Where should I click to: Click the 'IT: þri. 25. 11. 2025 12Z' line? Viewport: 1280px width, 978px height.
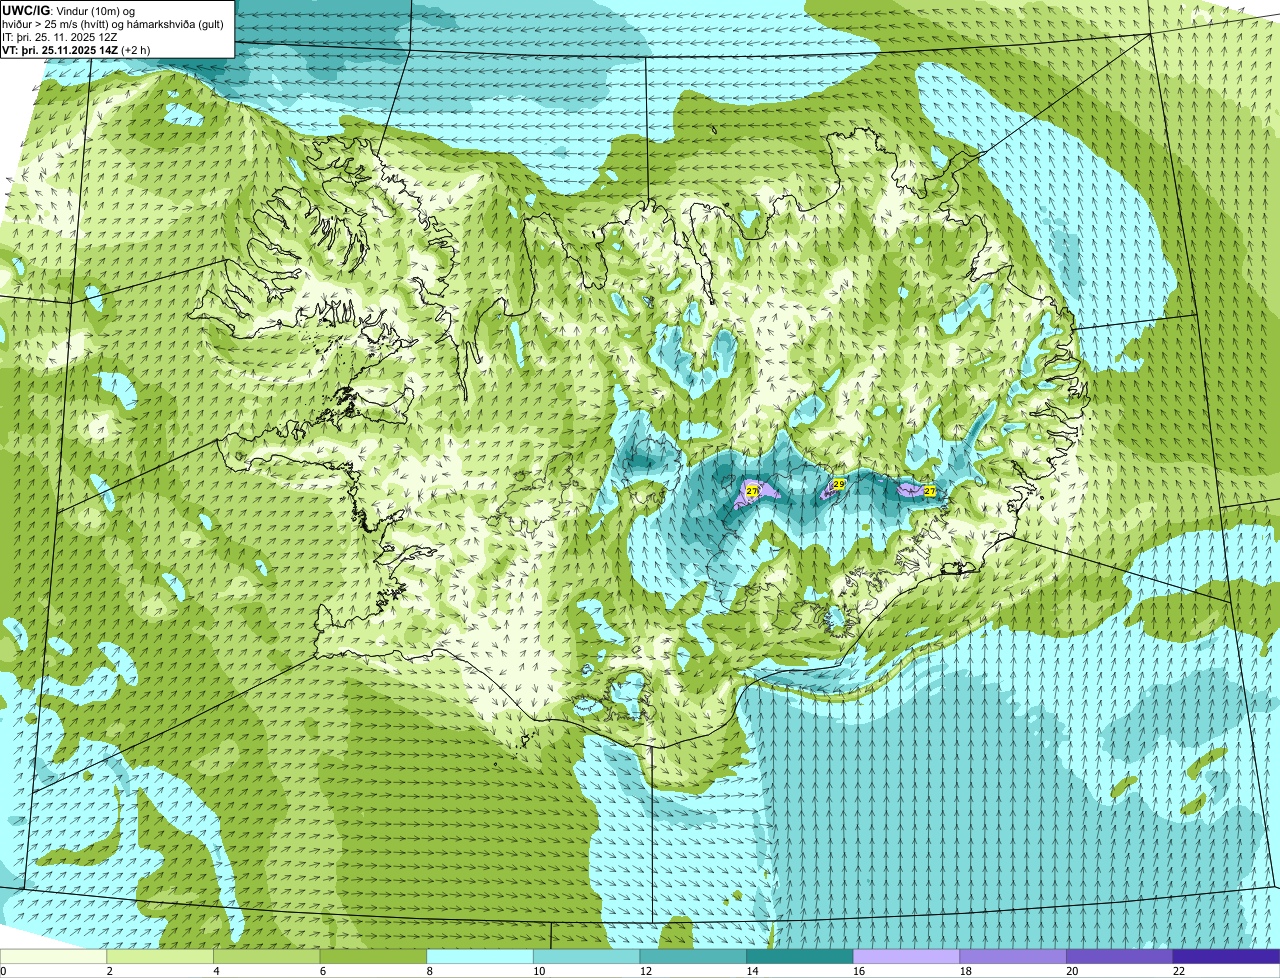click(60, 36)
